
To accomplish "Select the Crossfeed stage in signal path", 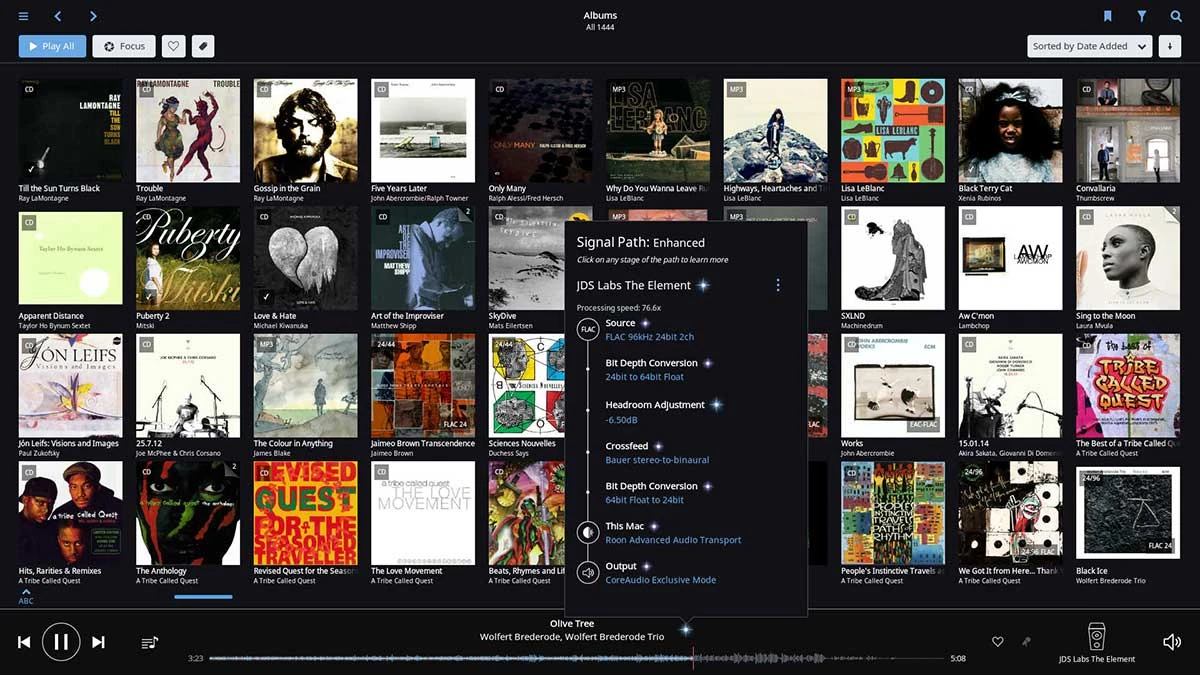I will point(628,446).
